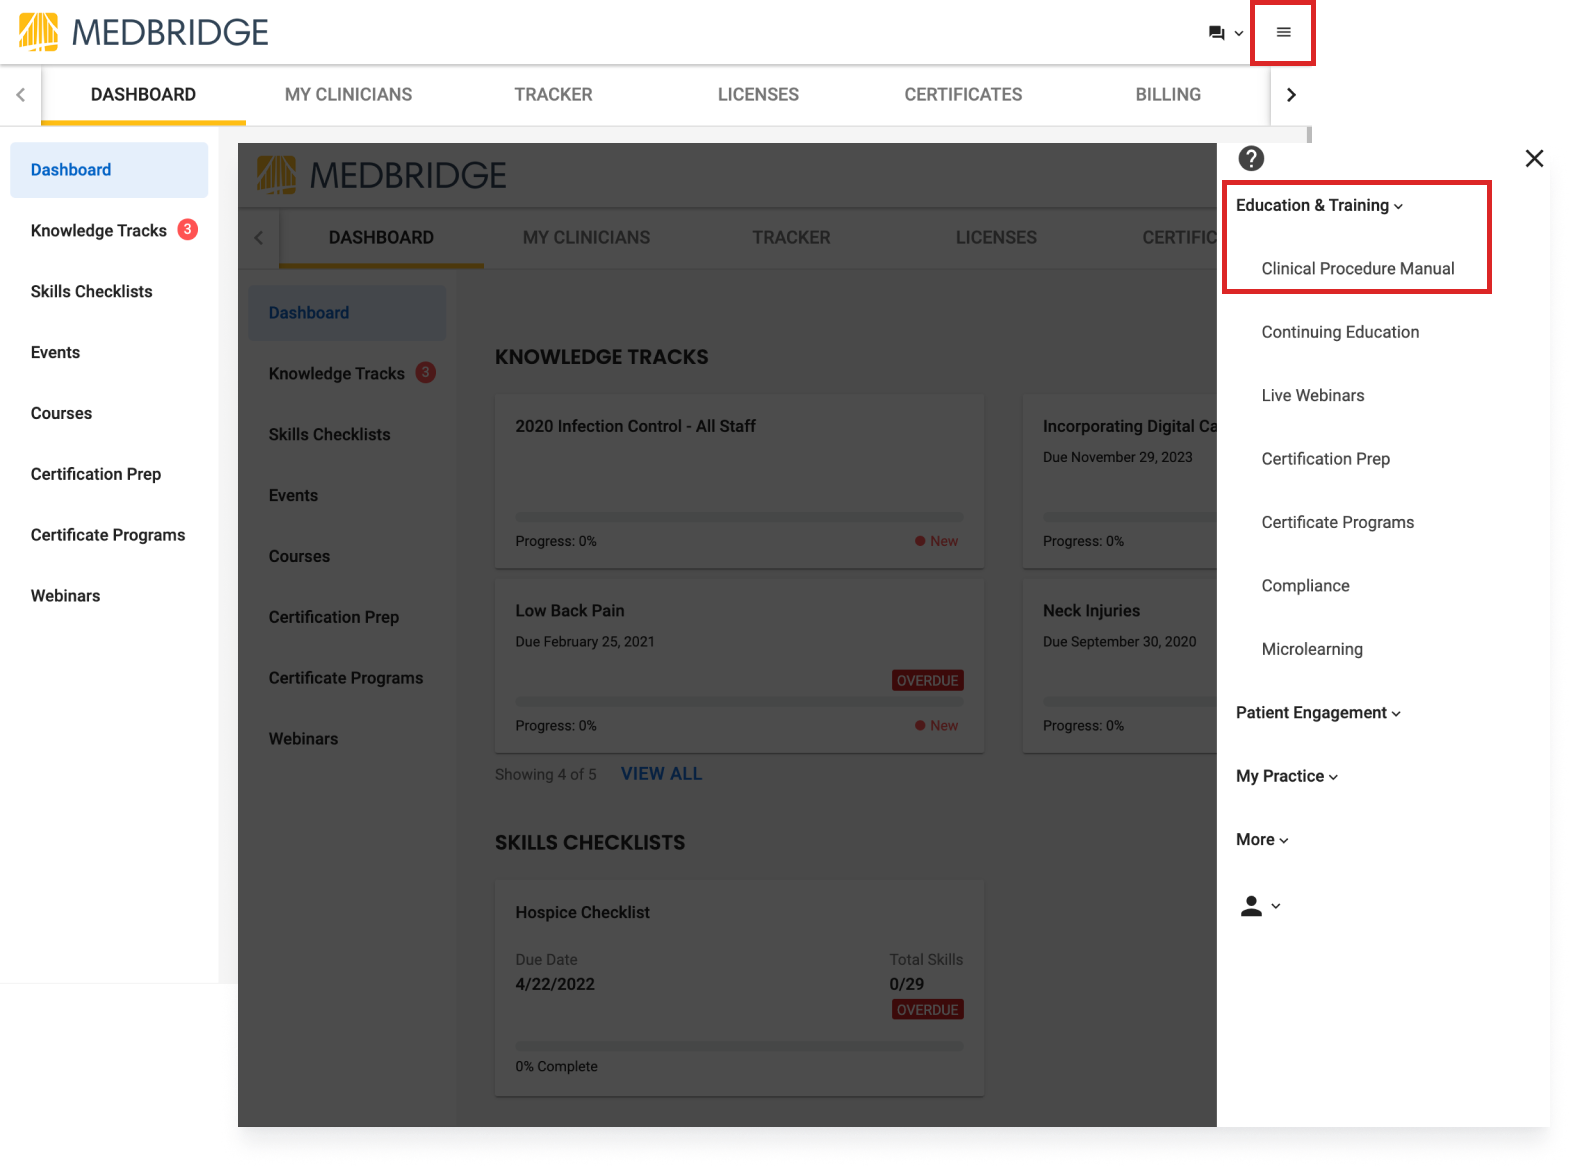Switch to the top TRACKER tab

pyautogui.click(x=553, y=95)
